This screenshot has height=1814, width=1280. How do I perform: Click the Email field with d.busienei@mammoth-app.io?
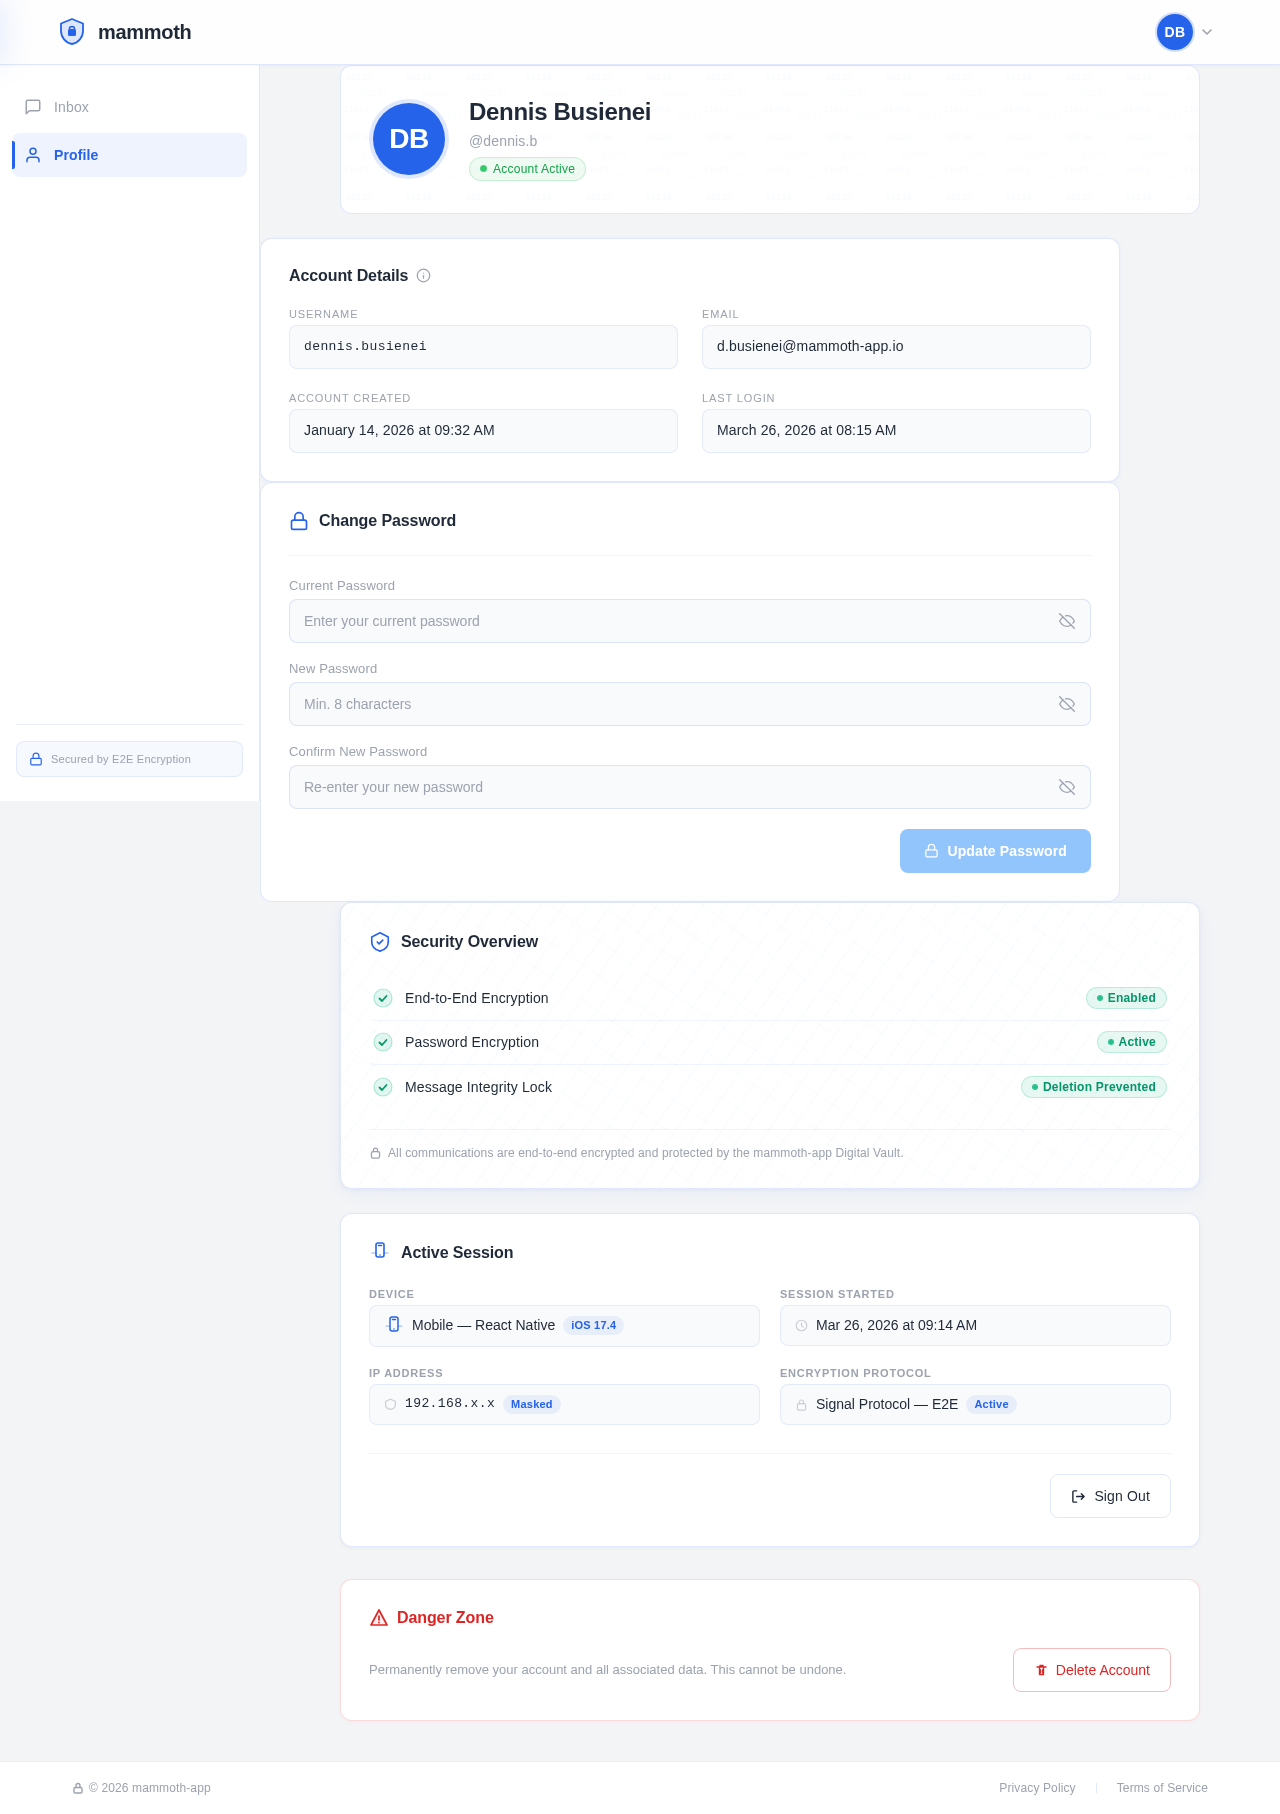click(x=896, y=347)
